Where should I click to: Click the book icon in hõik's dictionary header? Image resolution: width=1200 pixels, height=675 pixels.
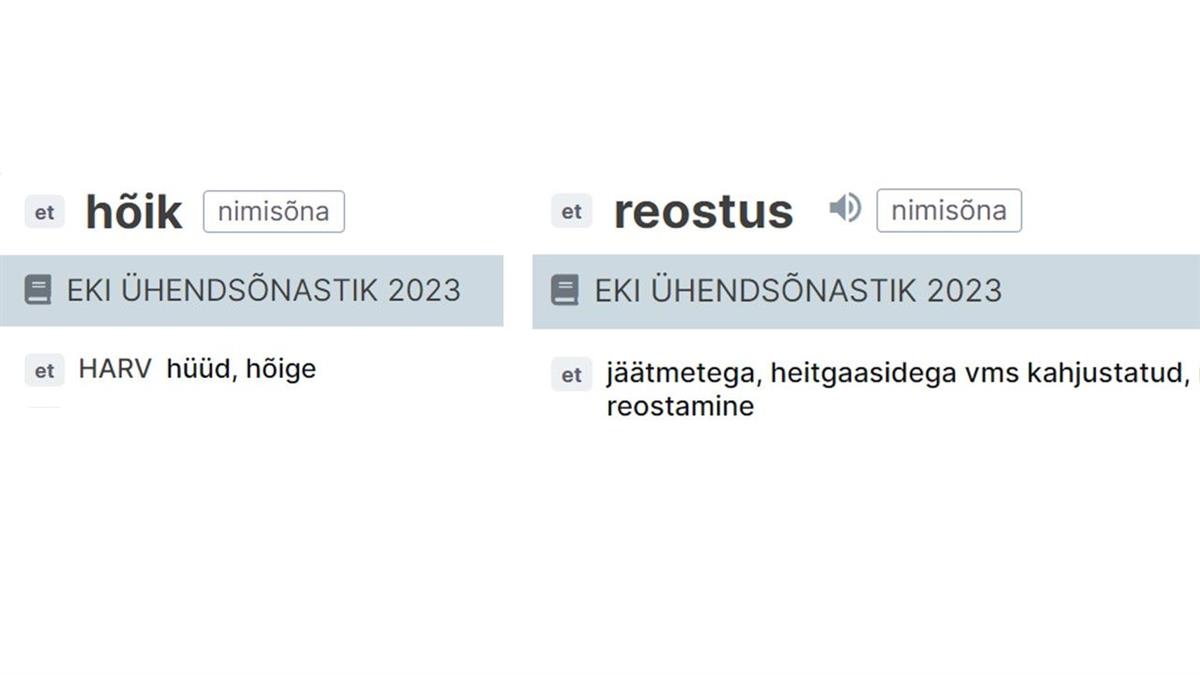coord(38,291)
